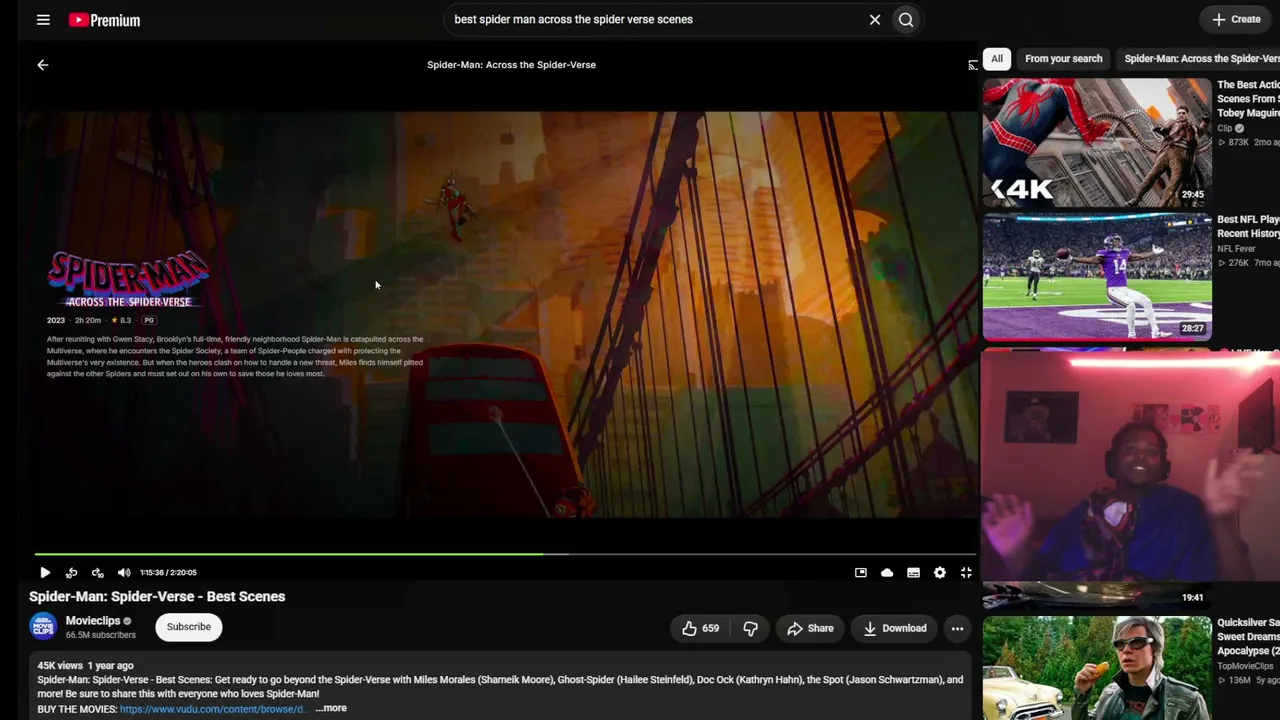This screenshot has height=720, width=1280.
Task: Click the 45K views 1 year ago text
Action: coord(85,666)
